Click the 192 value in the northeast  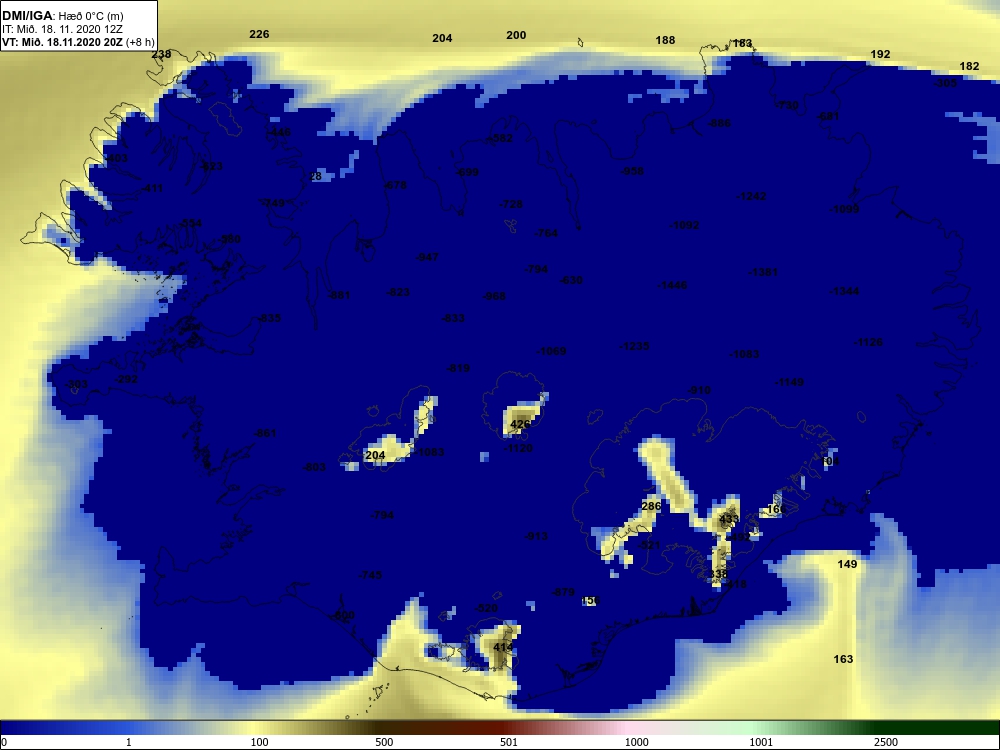(x=880, y=54)
